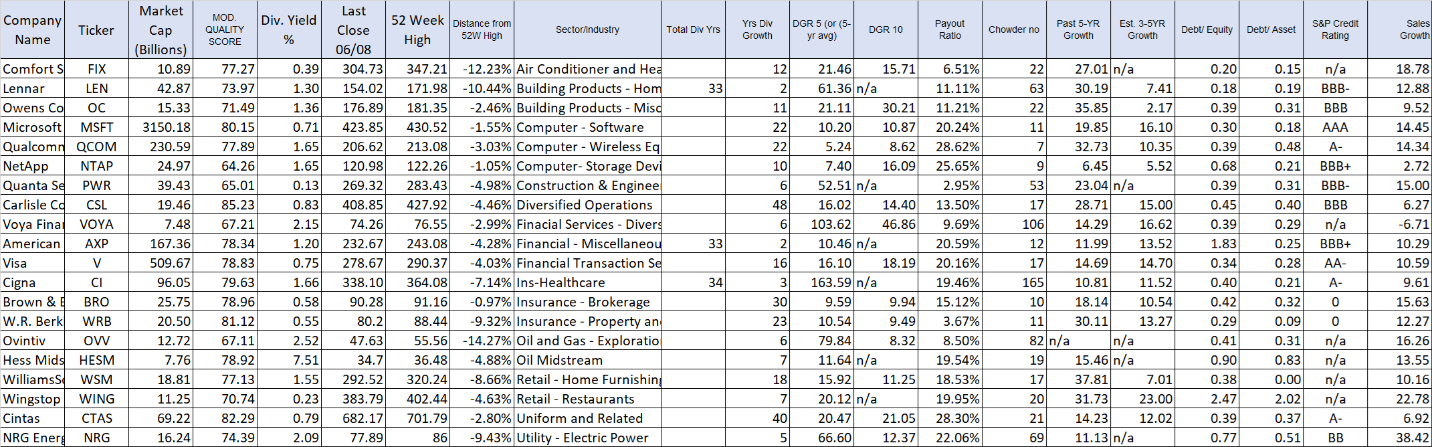Click the OC ticker cell
This screenshot has height=447, width=1432.
pyautogui.click(x=97, y=108)
